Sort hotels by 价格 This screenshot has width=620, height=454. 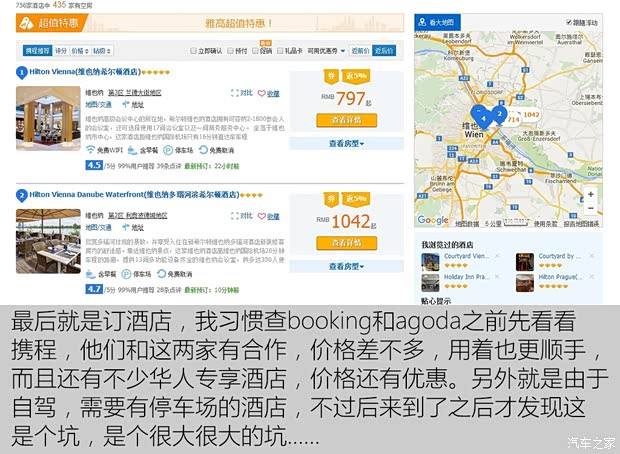coord(79,51)
